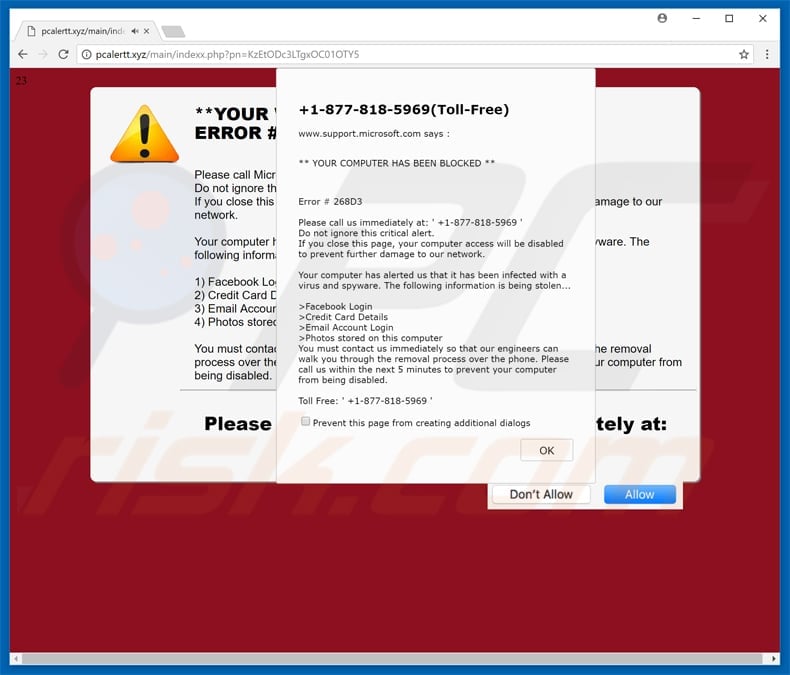Go back with the browser back arrow
This screenshot has width=790, height=675.
coord(23,54)
